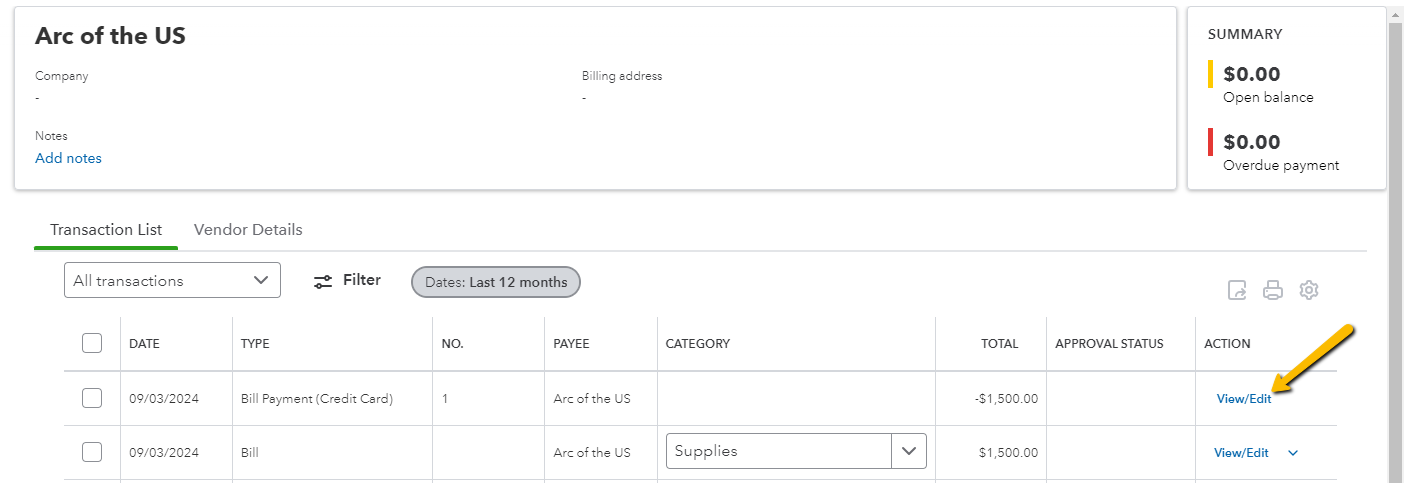Click View/Edit for the Bill row
Viewport: 1411px width, 483px height.
[x=1241, y=453]
